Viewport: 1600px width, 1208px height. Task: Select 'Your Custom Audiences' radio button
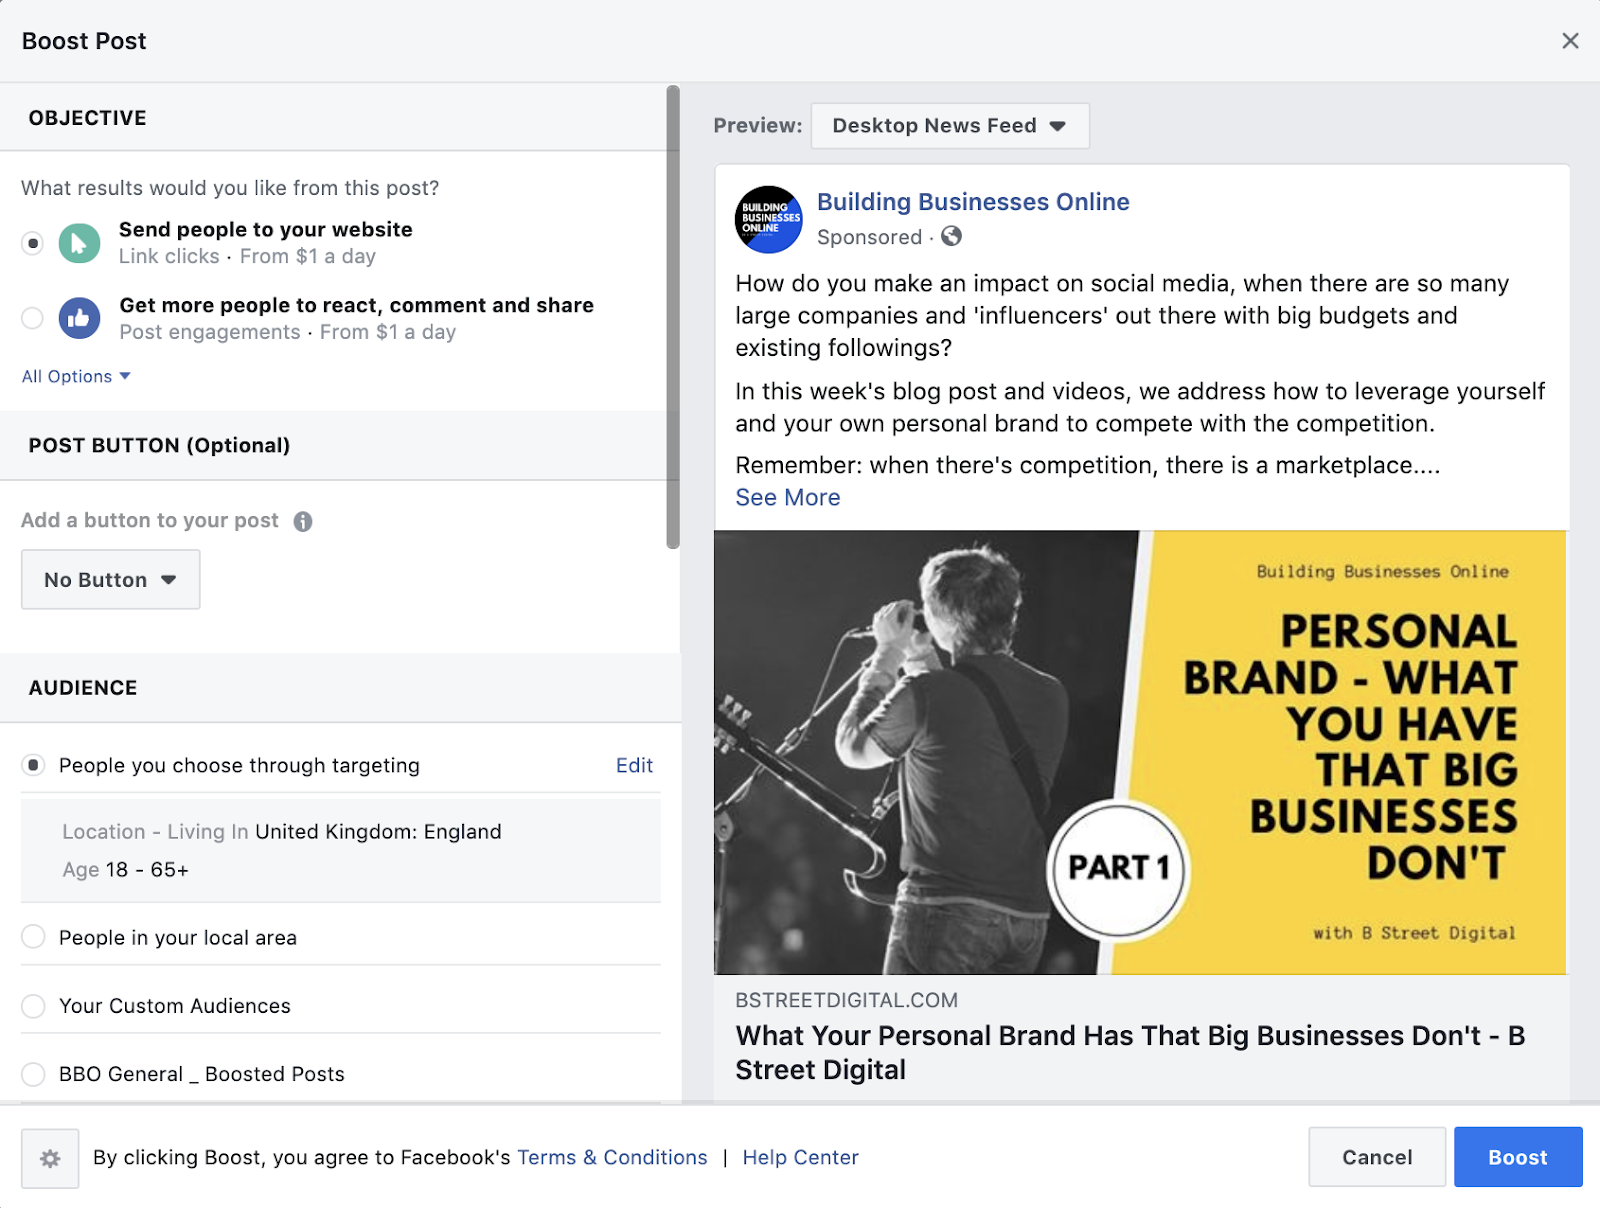(x=33, y=1005)
